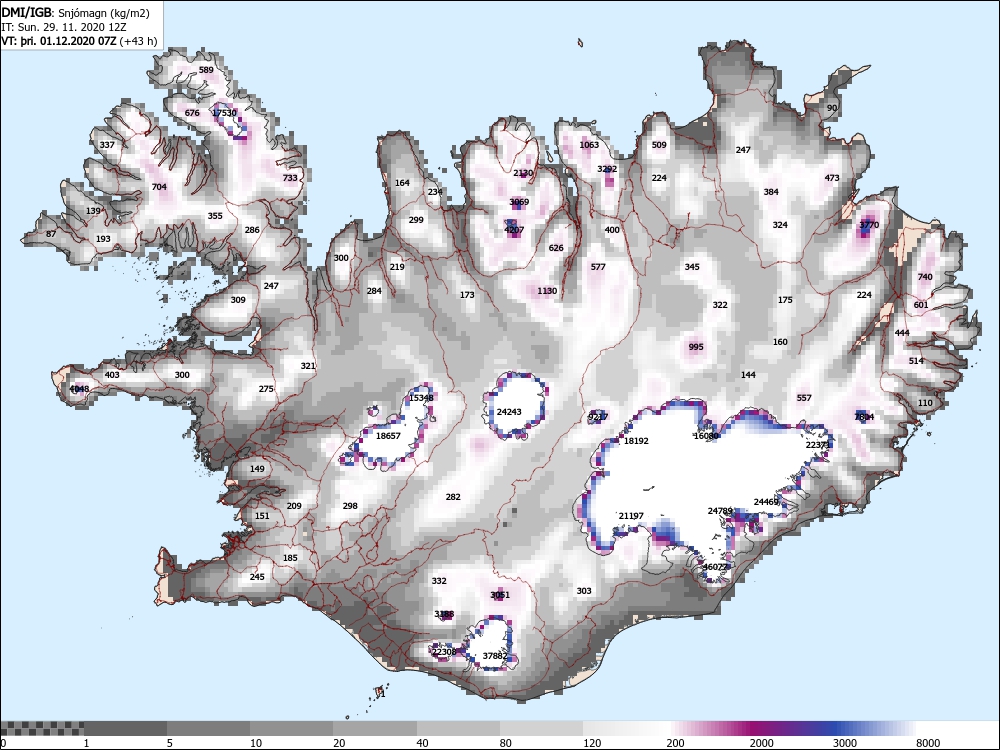Click the snow value '332'
Image resolution: width=1000 pixels, height=750 pixels.
439,581
